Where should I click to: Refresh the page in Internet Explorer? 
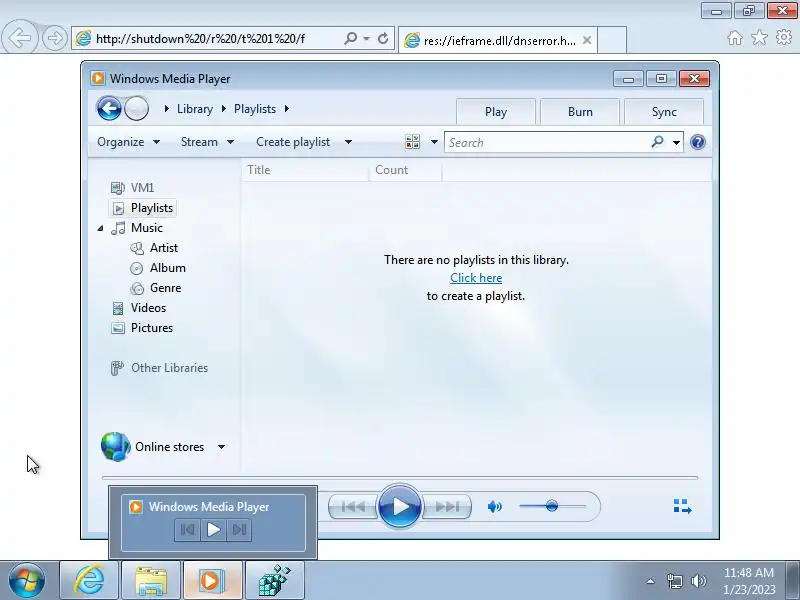pos(383,38)
